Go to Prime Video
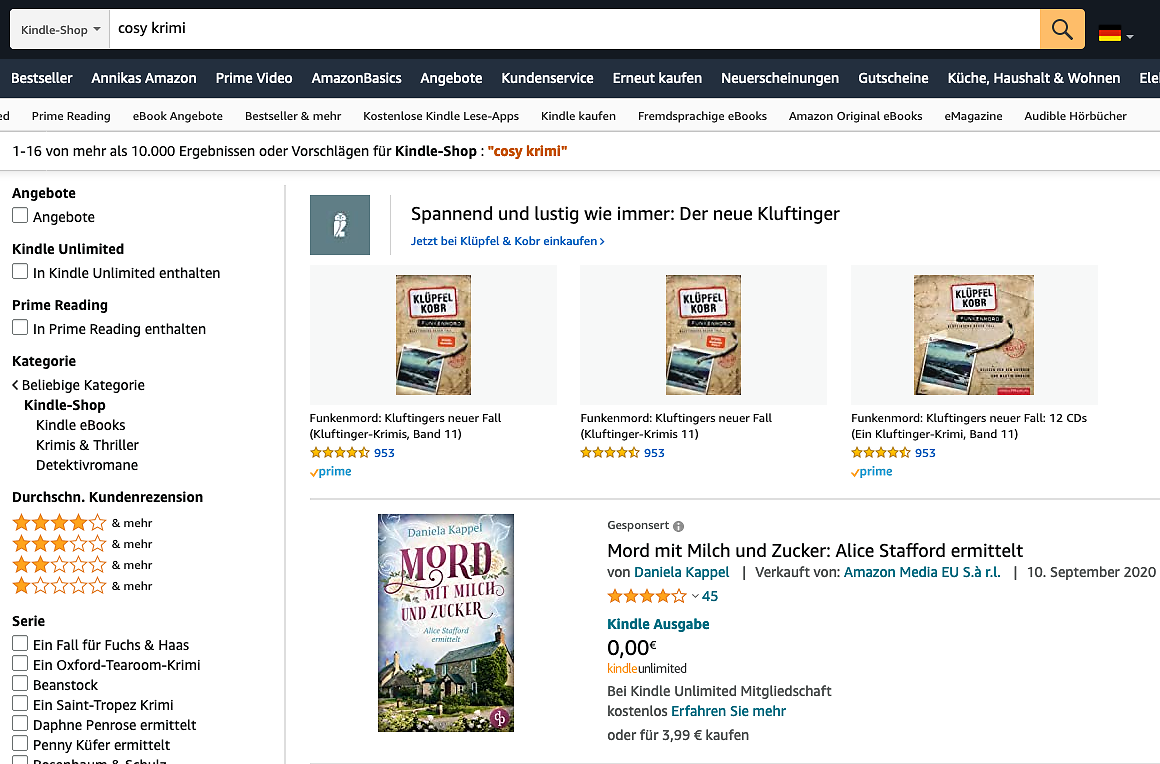 coord(254,78)
